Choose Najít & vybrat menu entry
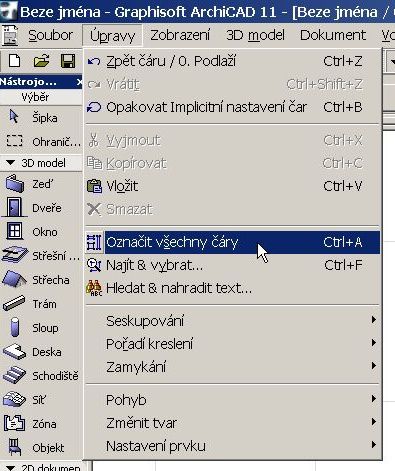Viewport: 395px width, 471px height. [x=233, y=265]
